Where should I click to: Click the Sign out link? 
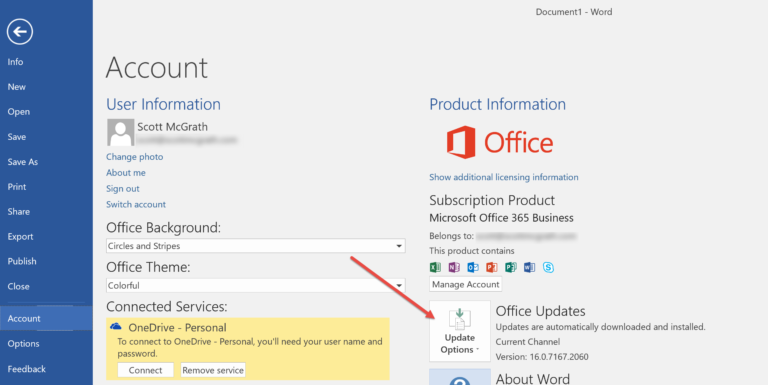pyautogui.click(x=123, y=189)
